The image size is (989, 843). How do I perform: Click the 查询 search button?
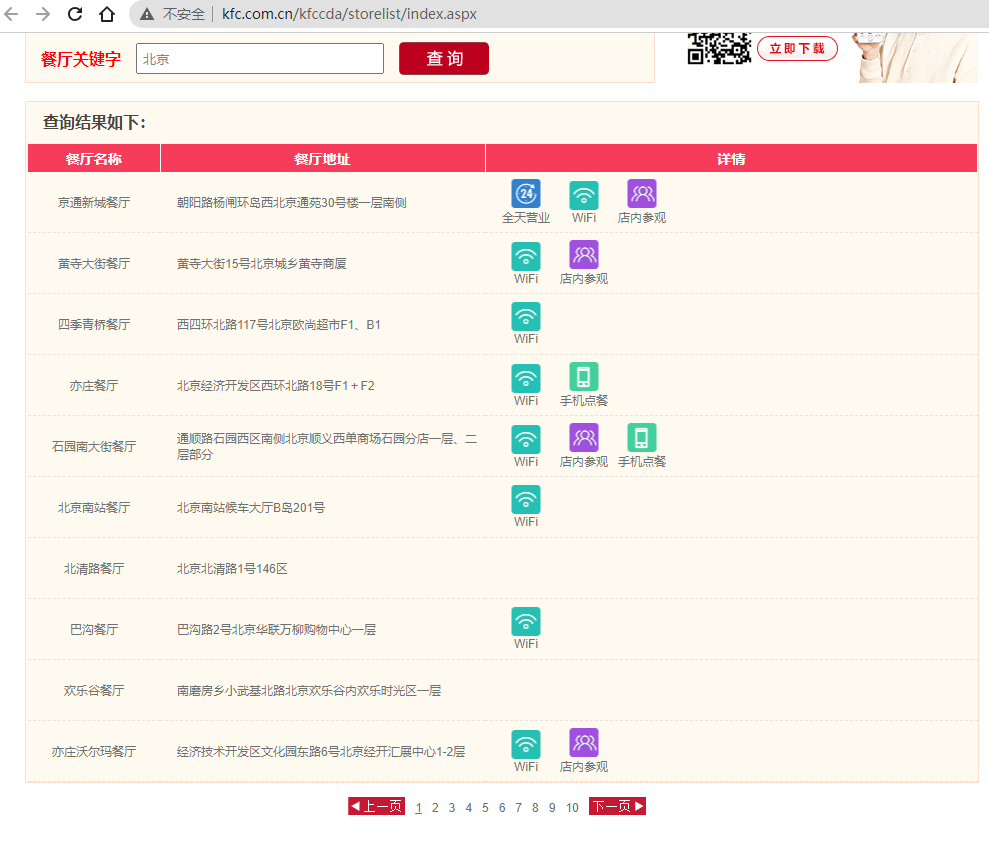[444, 59]
